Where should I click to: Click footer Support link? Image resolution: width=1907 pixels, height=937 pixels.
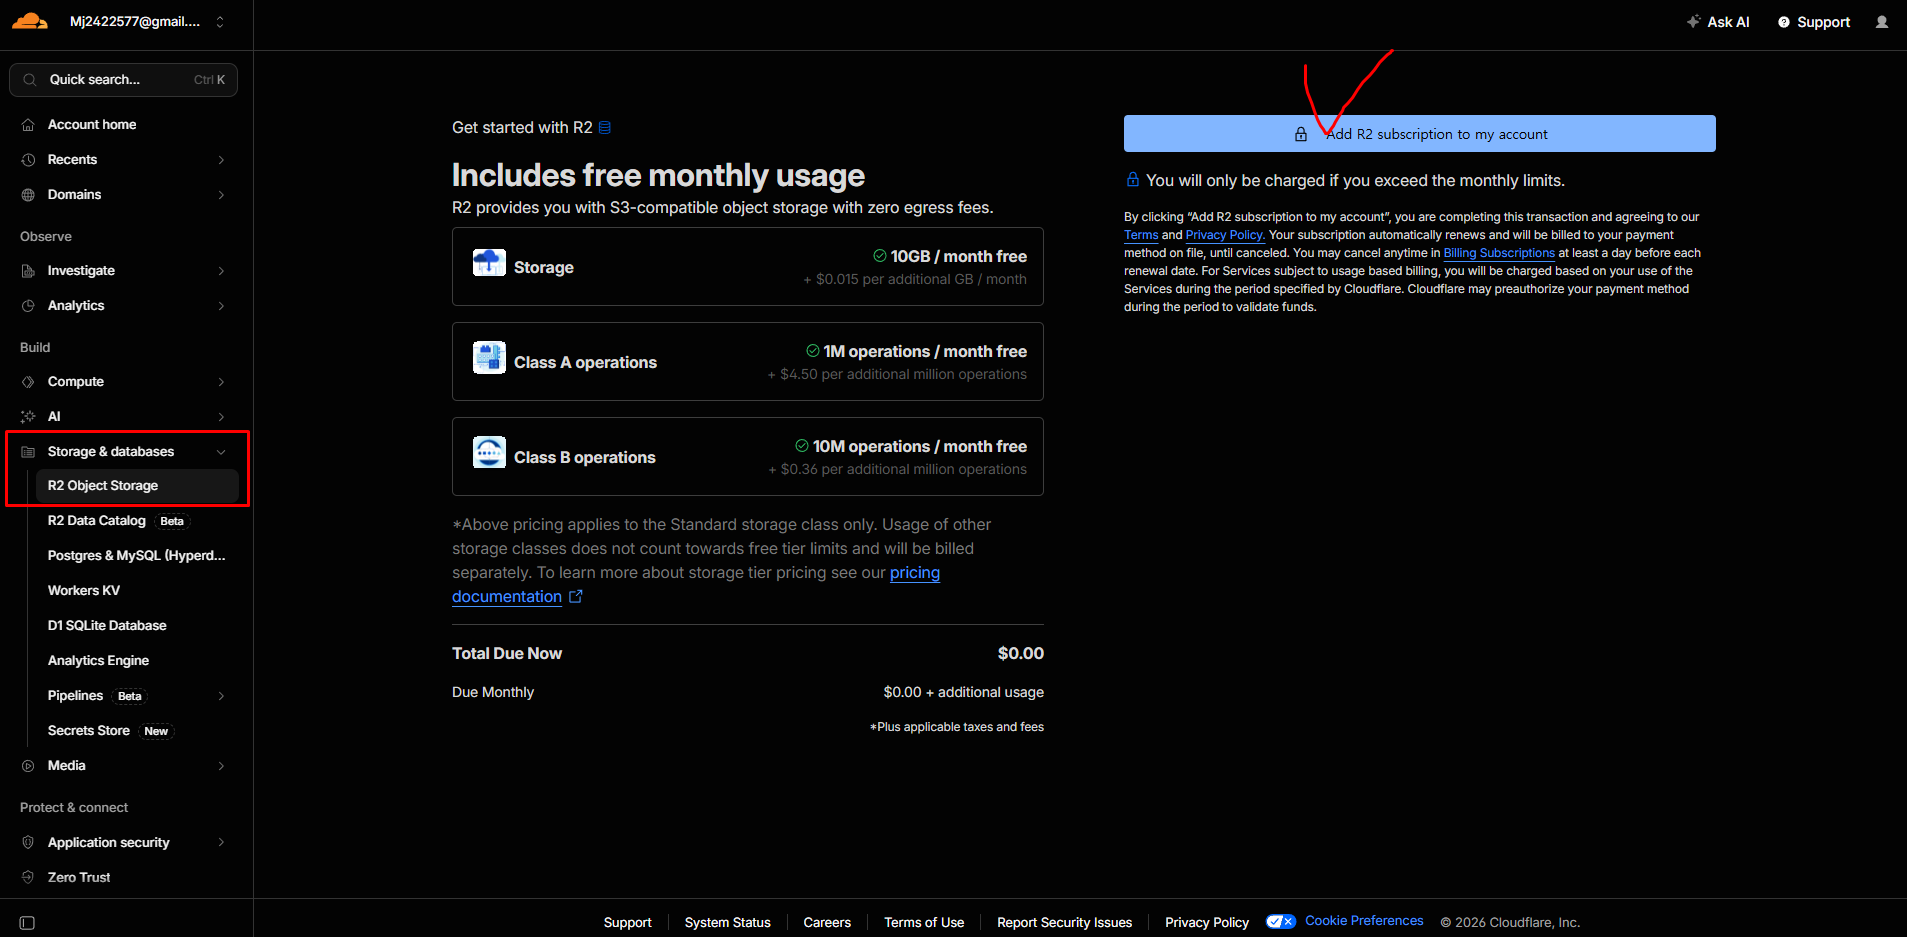click(627, 923)
